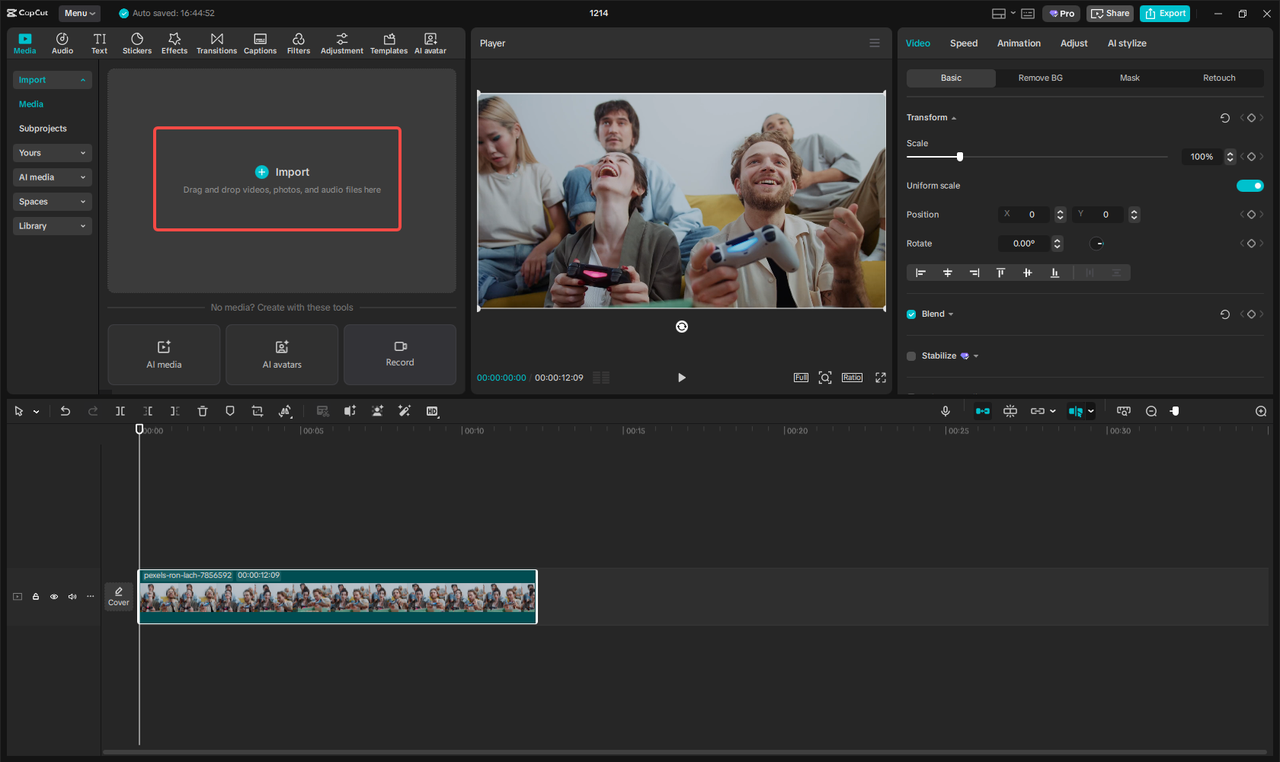The width and height of the screenshot is (1280, 762).
Task: Open the Crop tool in timeline toolbar
Action: (257, 411)
